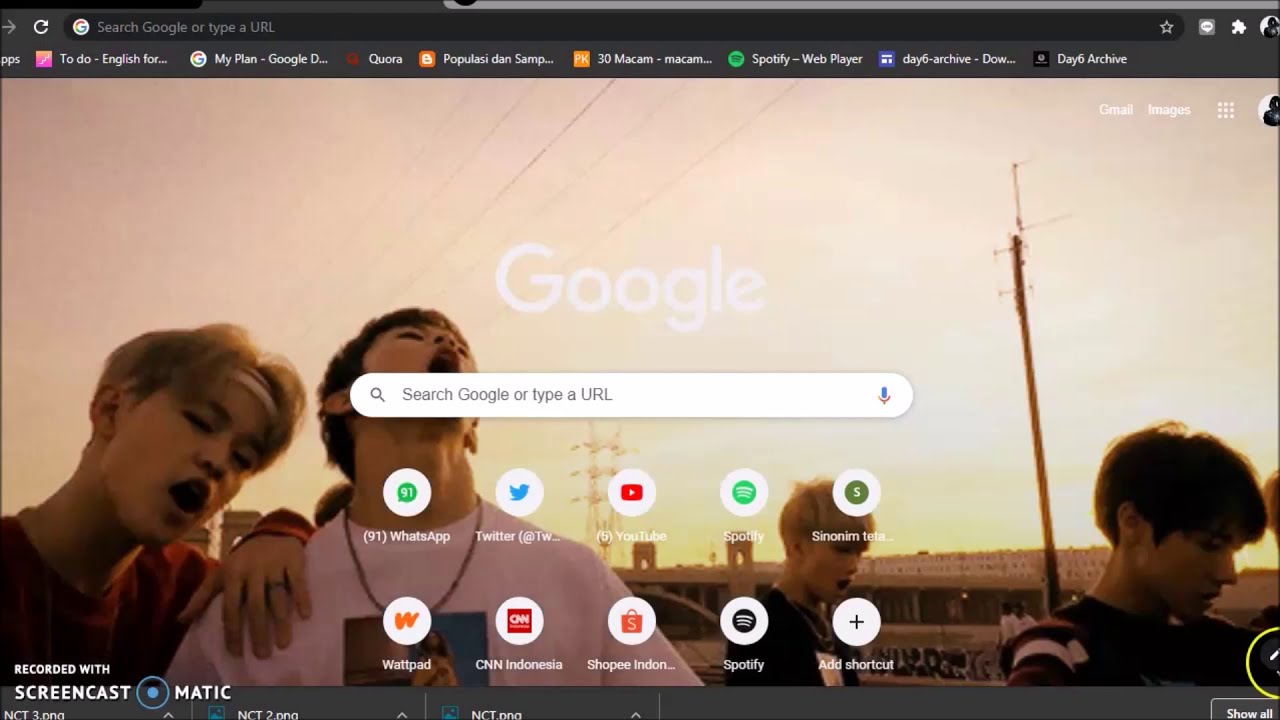Open the Twitter shortcut
The image size is (1280, 720).
click(519, 506)
